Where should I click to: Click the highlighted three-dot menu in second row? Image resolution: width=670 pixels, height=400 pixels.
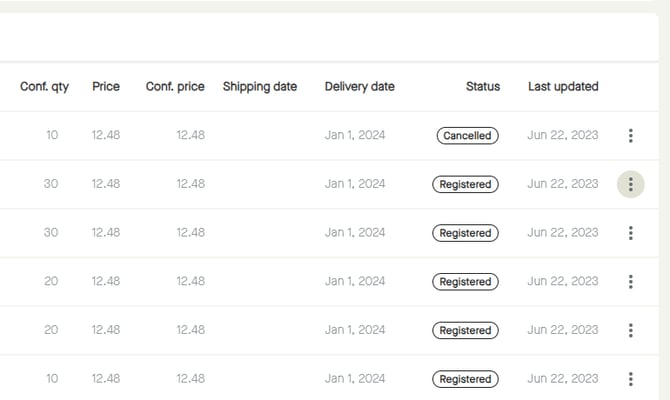630,184
